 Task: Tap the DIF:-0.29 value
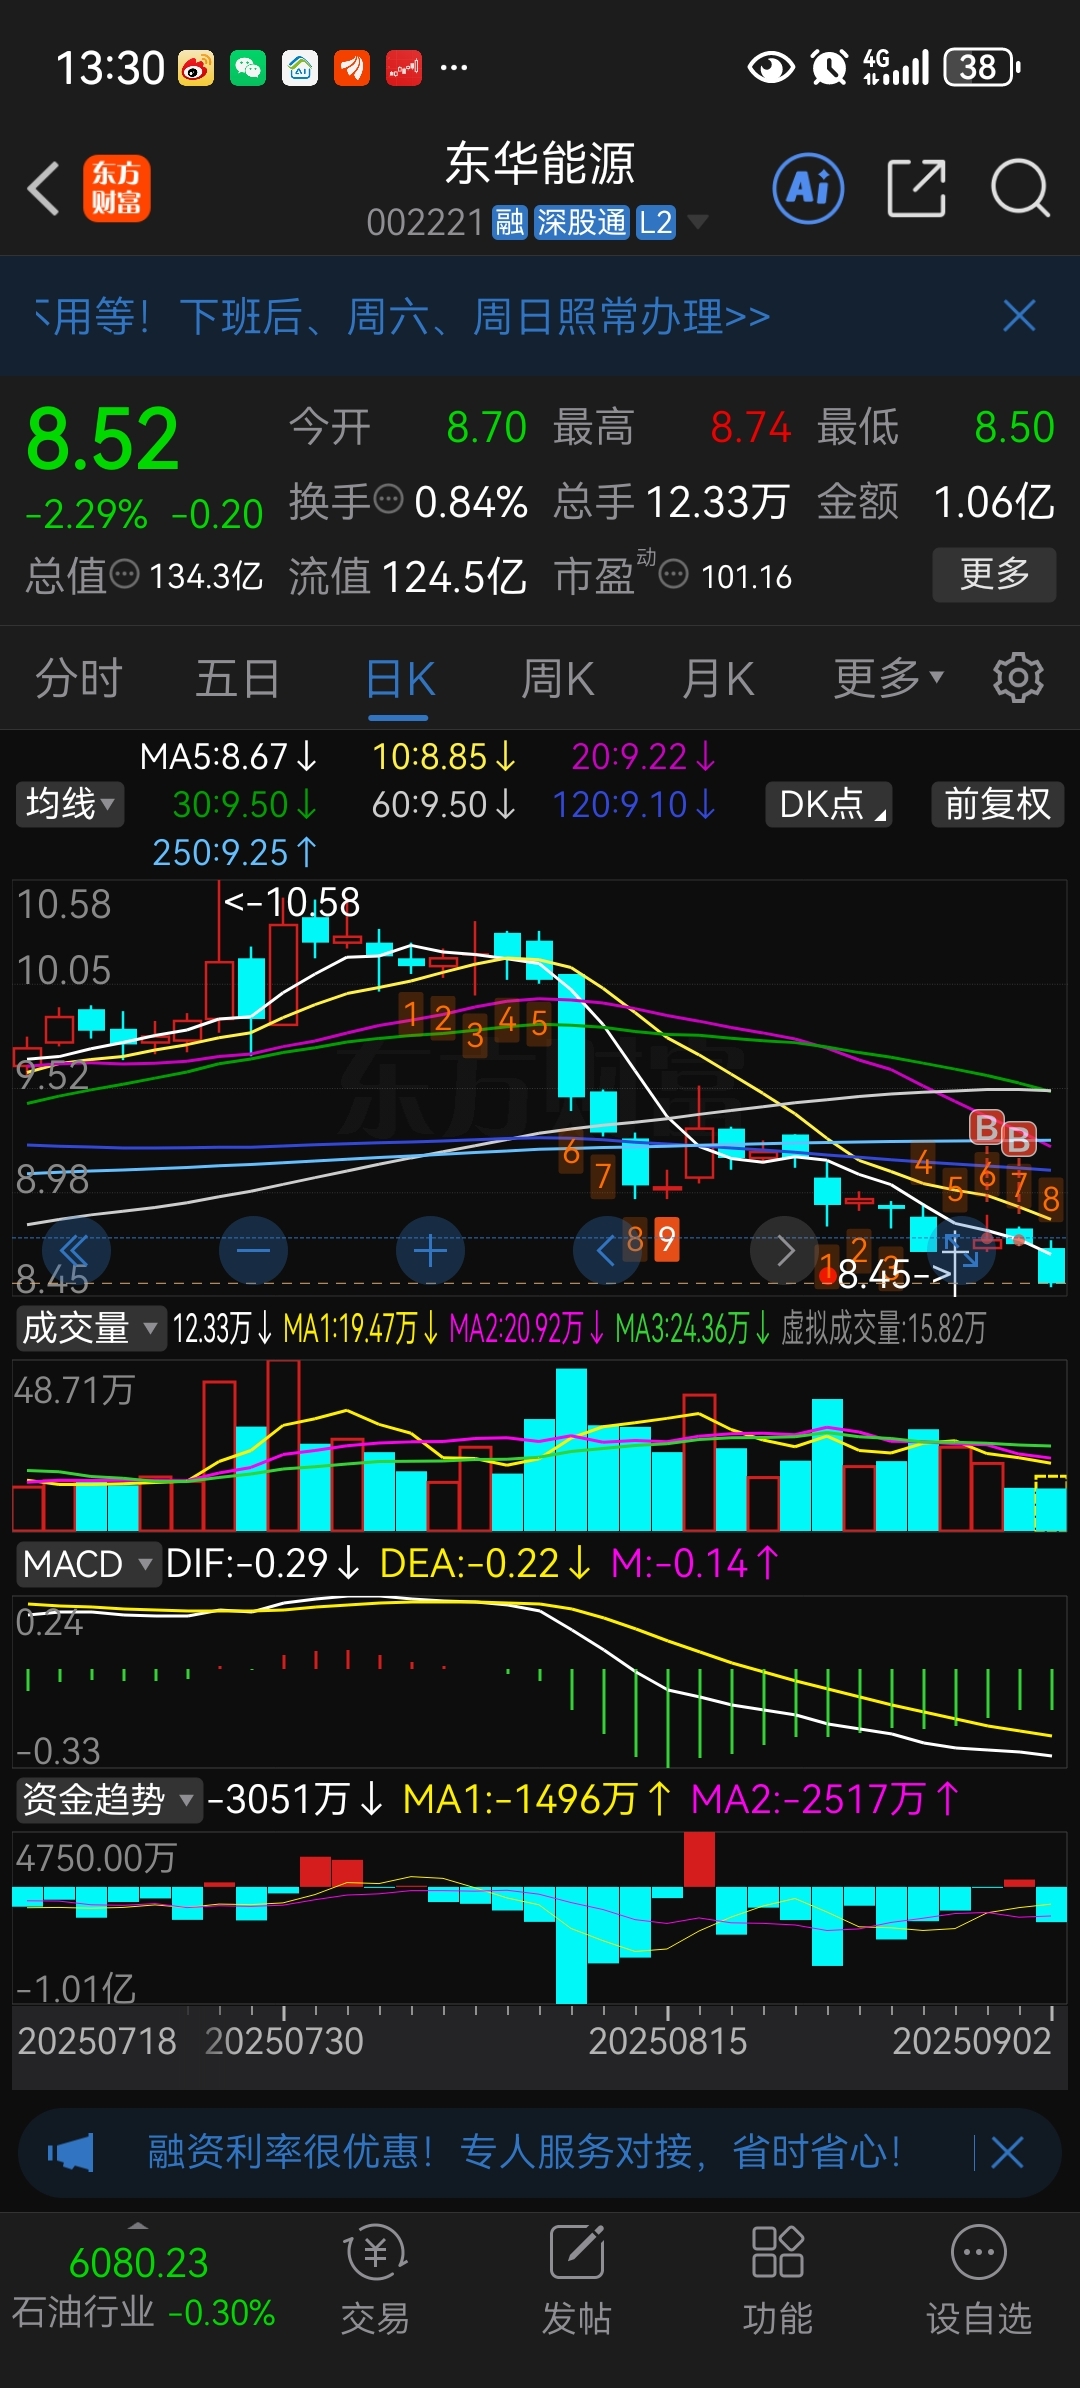[x=262, y=1563]
